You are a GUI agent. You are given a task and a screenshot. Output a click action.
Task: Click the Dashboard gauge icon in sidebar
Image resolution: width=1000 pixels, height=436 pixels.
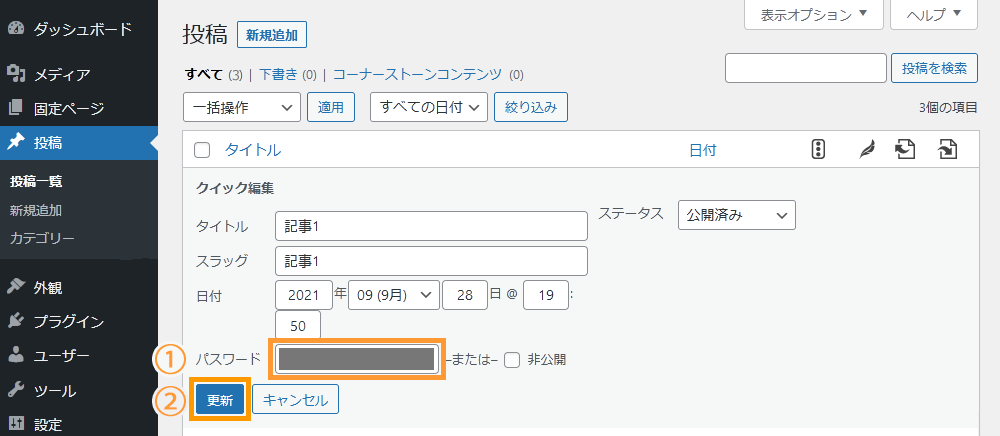[x=16, y=29]
